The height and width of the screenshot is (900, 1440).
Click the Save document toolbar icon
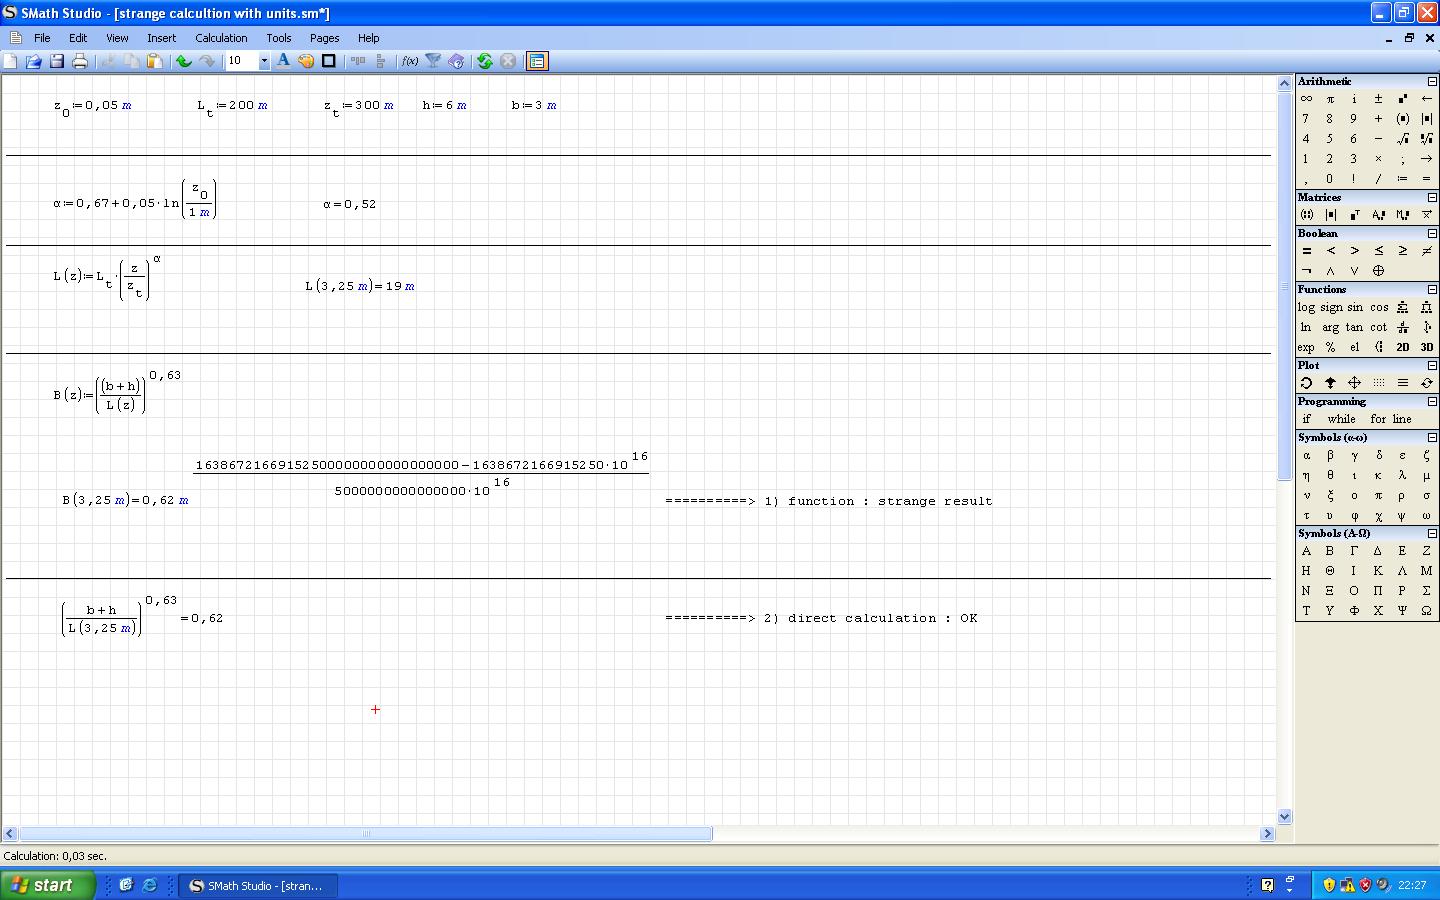click(57, 61)
